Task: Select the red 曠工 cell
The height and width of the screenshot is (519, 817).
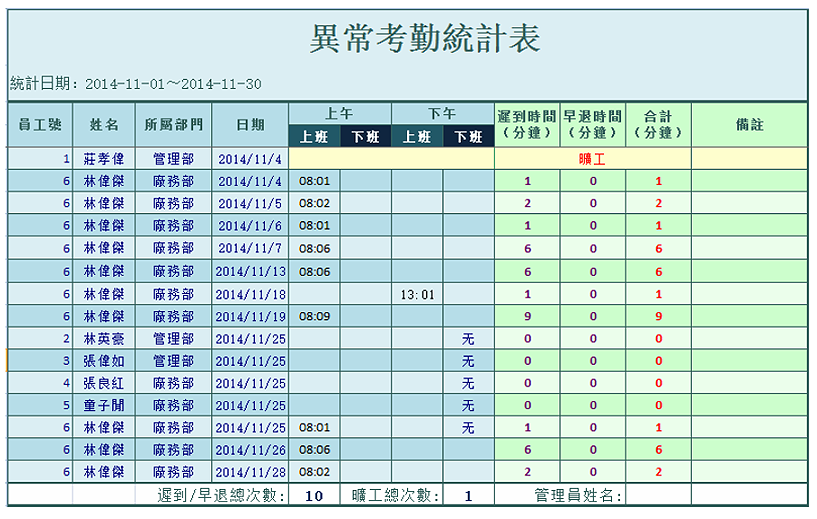Action: pyautogui.click(x=592, y=158)
